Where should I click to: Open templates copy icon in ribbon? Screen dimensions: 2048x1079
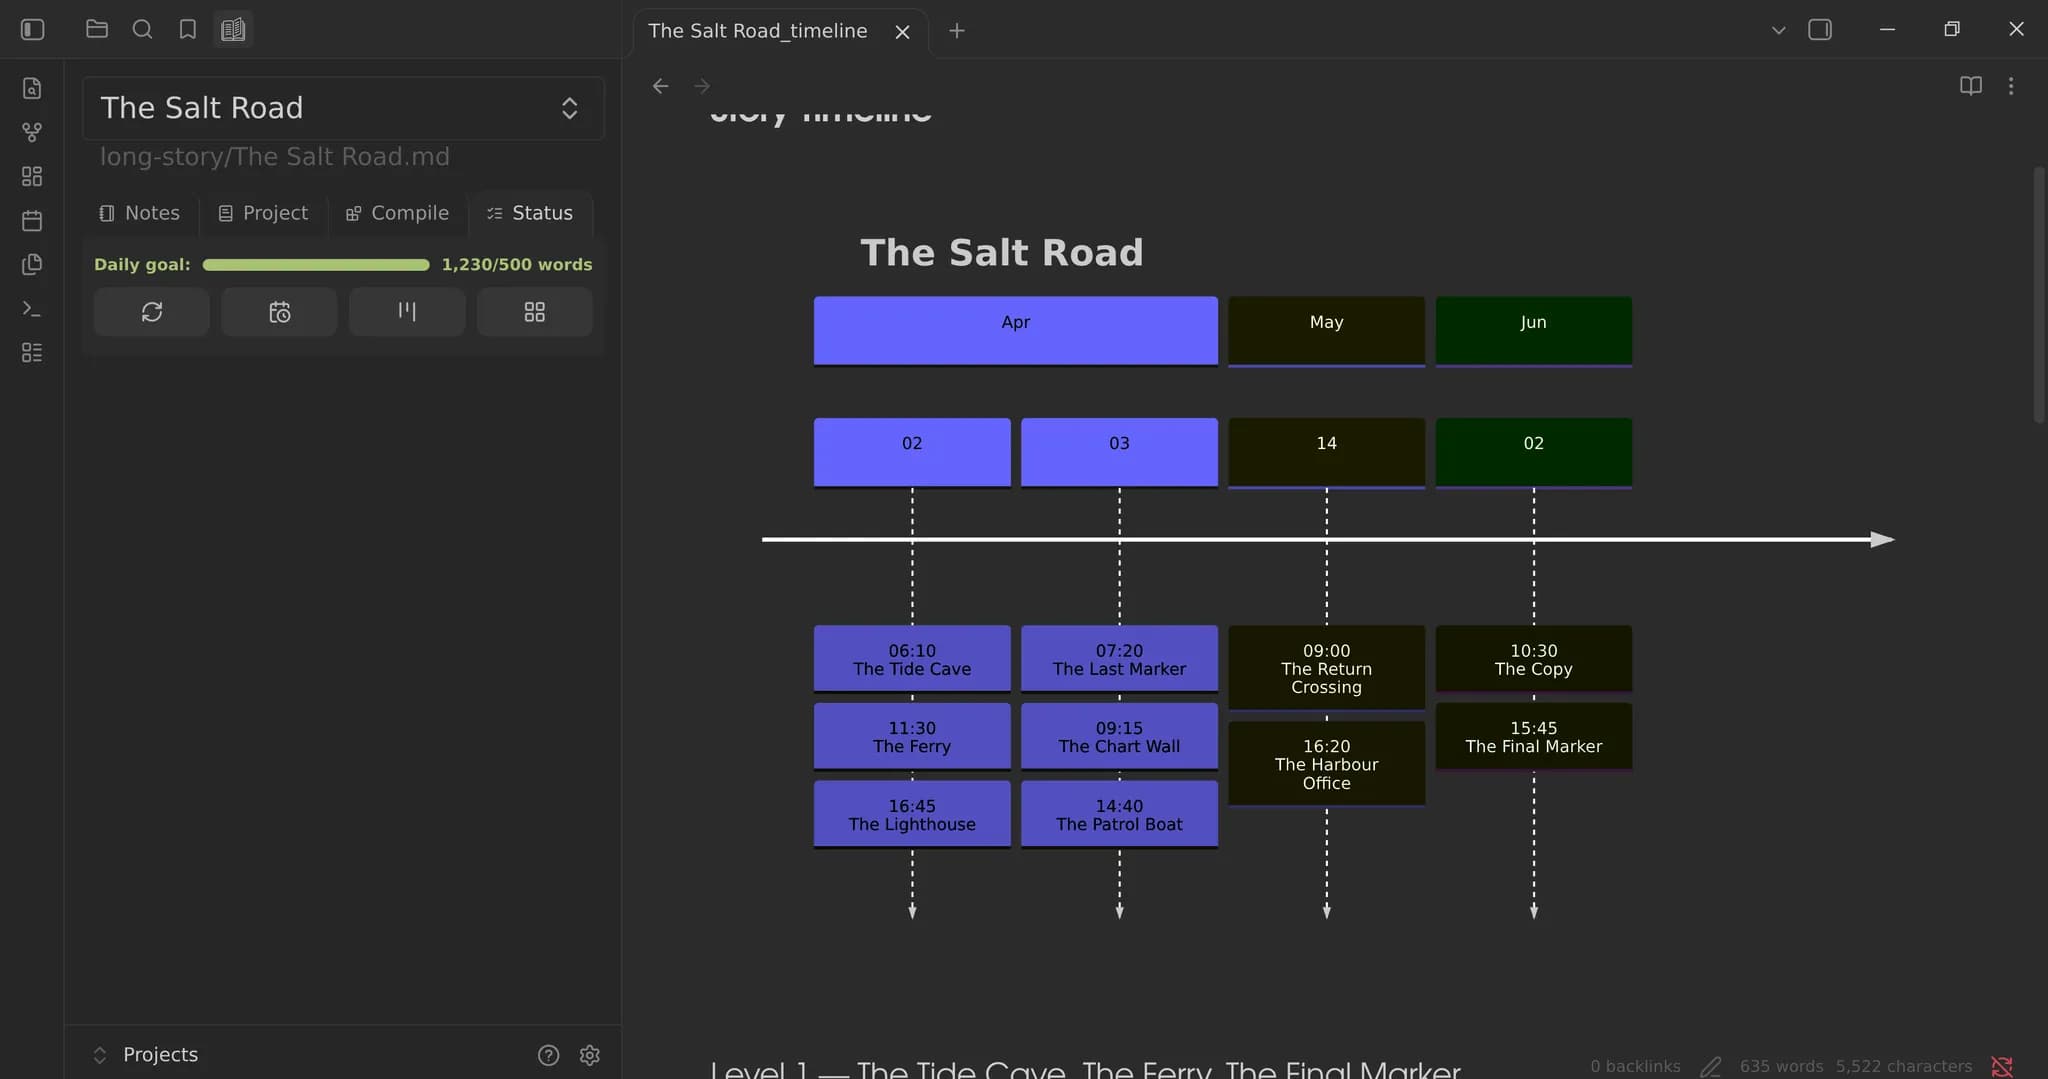[x=32, y=264]
